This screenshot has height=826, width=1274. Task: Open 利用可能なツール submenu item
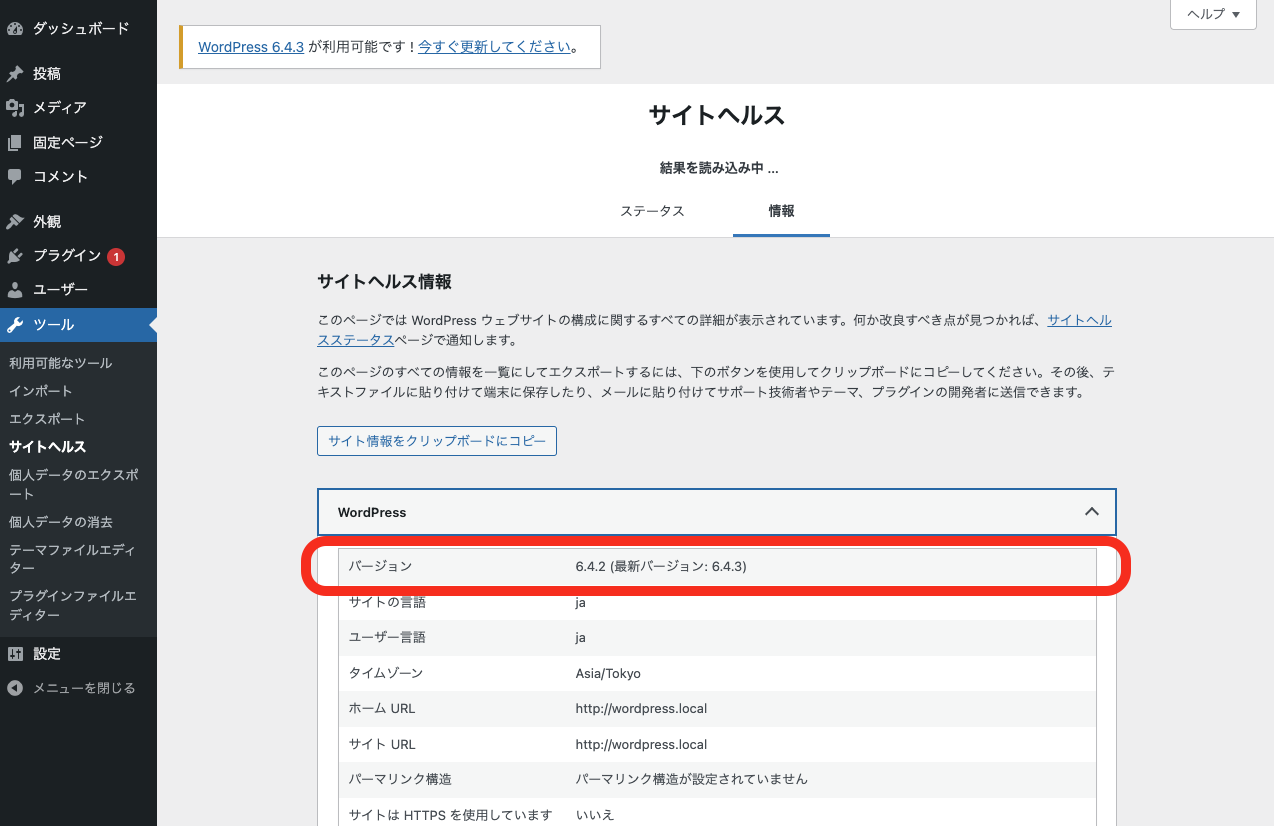point(61,363)
